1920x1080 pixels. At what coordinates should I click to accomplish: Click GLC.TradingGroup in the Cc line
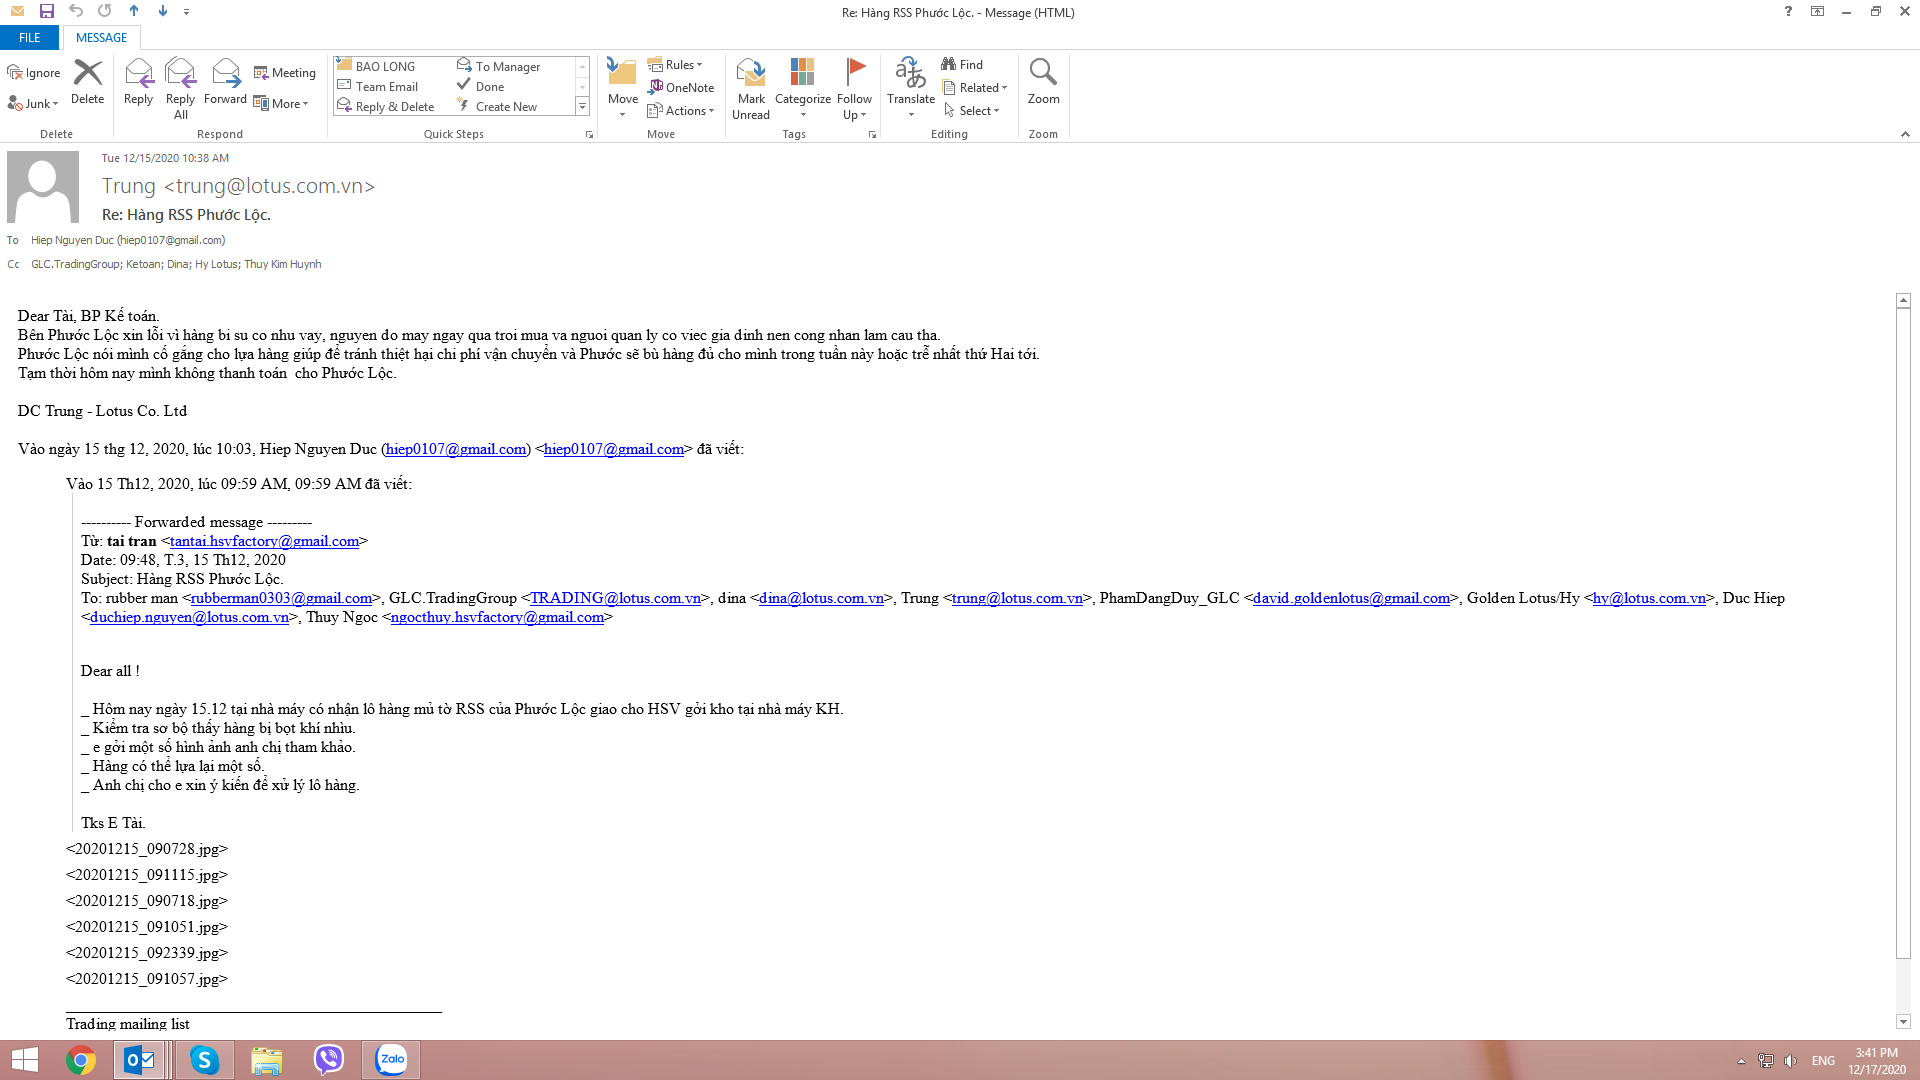[75, 264]
